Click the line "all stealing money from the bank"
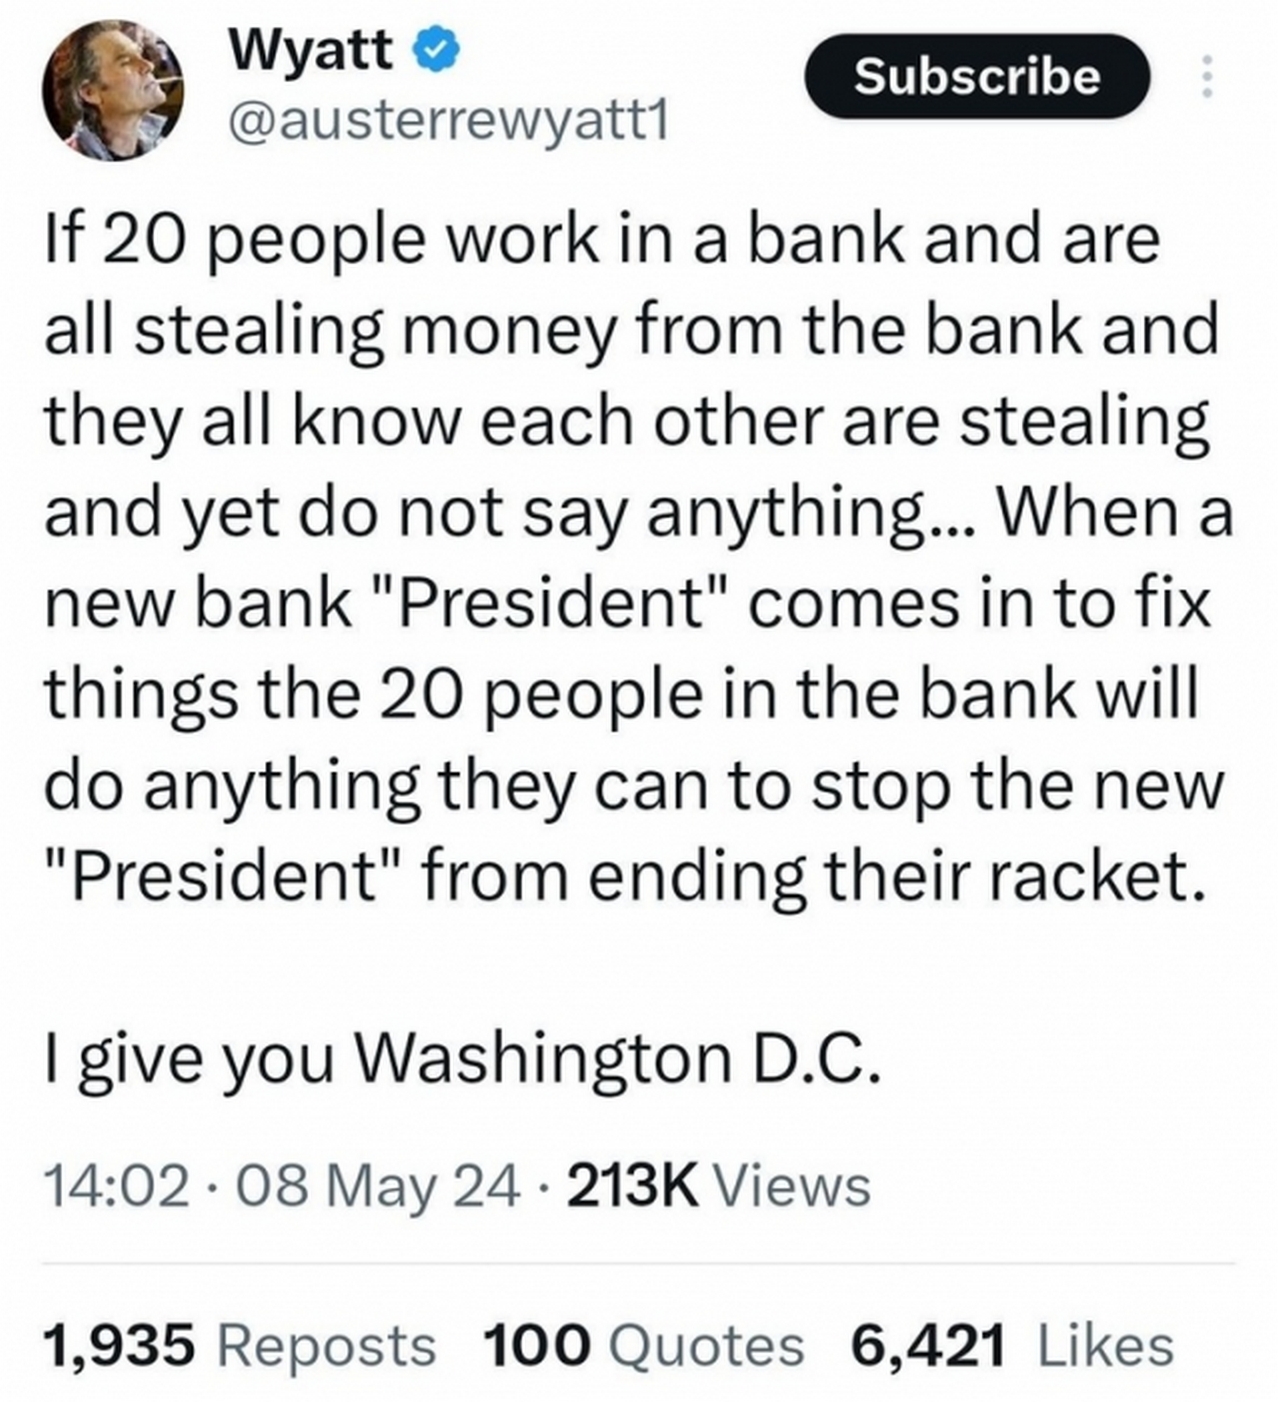This screenshot has width=1278, height=1402. point(630,332)
